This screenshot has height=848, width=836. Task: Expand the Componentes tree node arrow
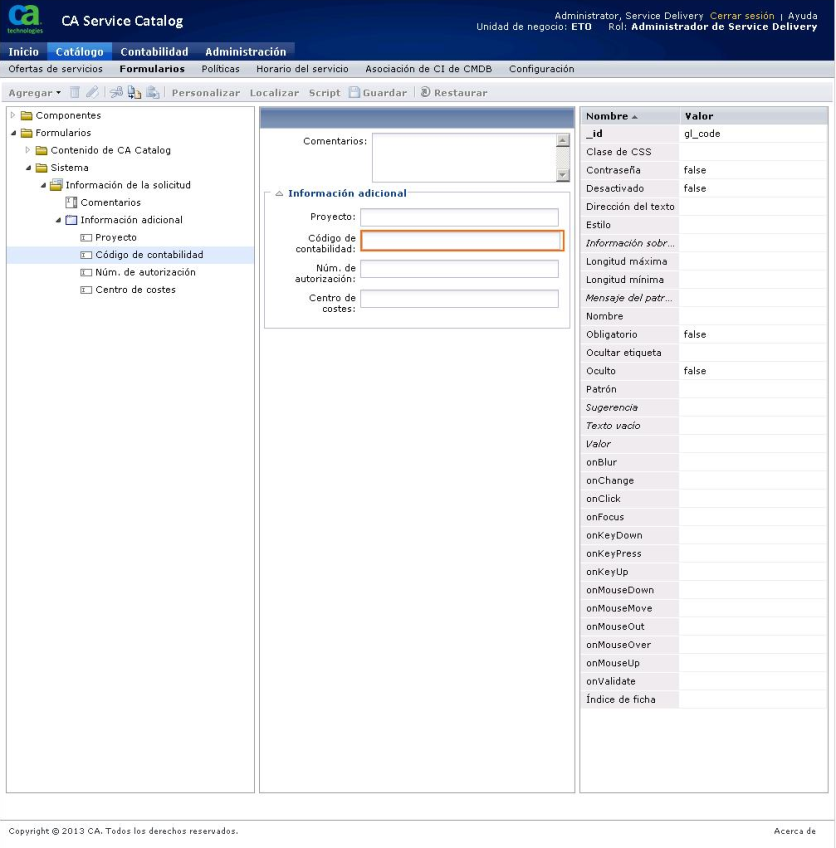[13, 115]
